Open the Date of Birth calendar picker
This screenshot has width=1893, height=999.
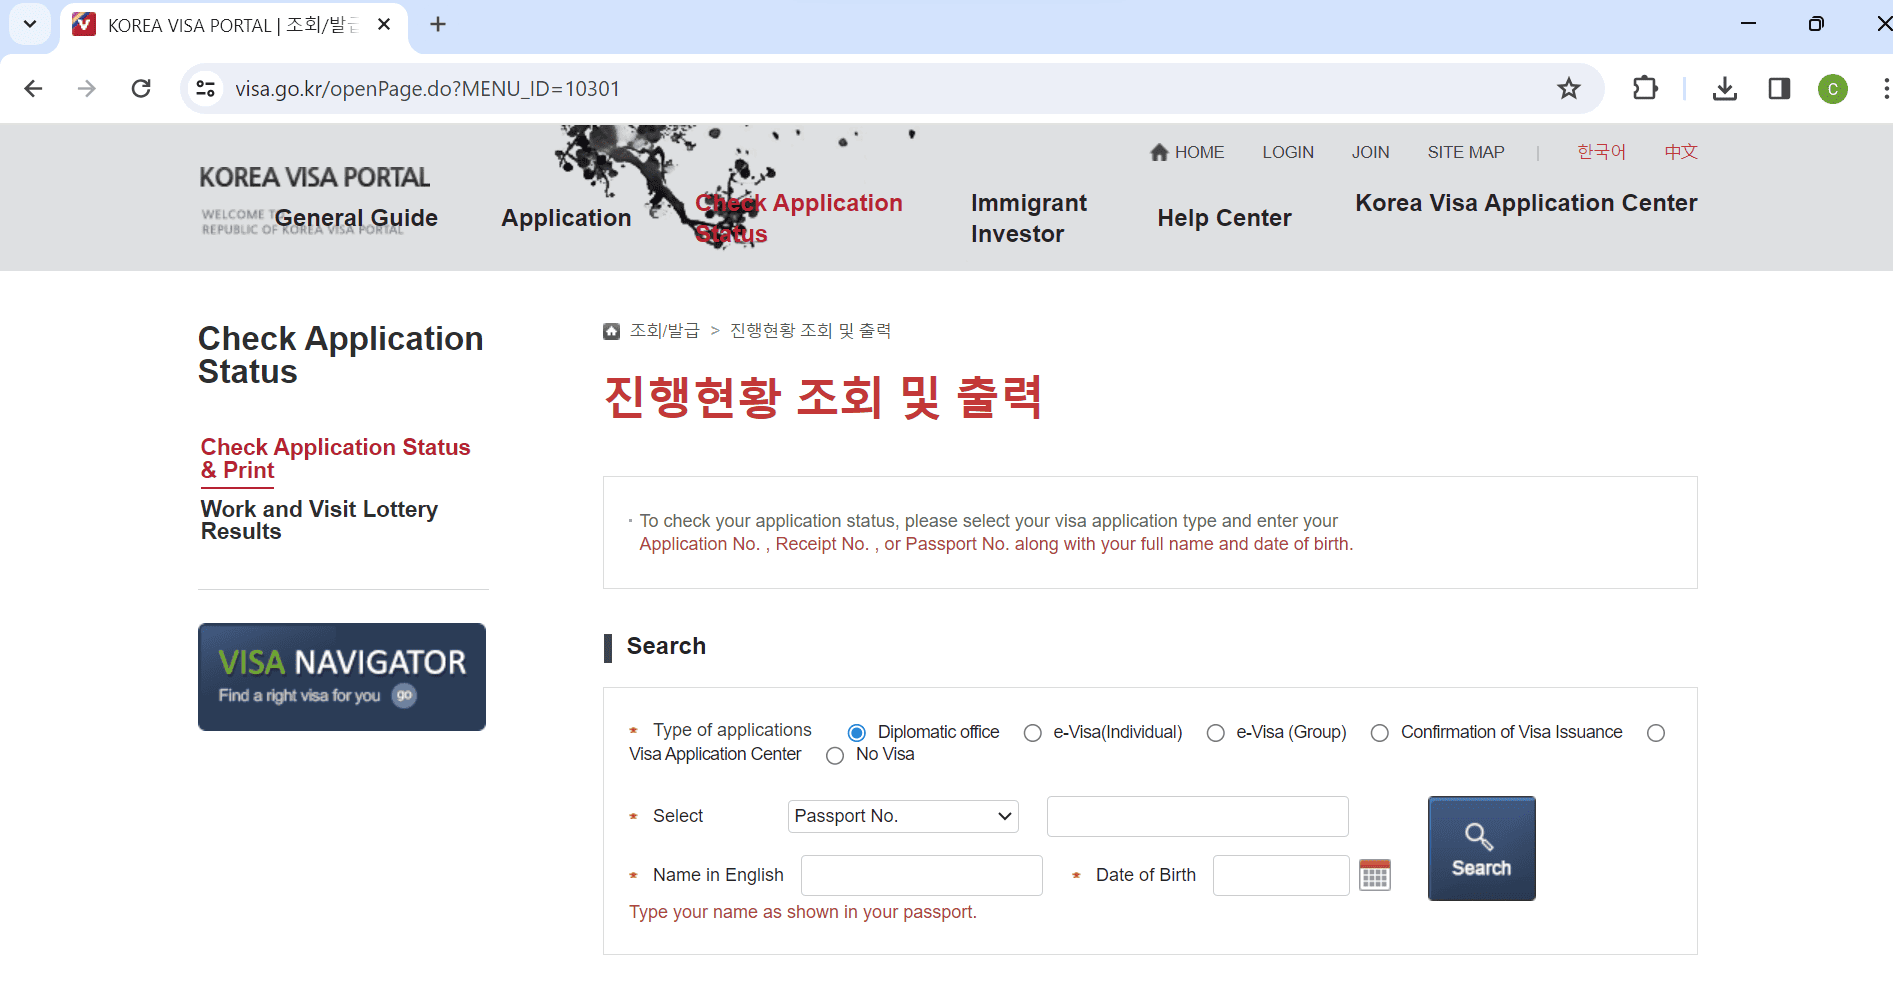pyautogui.click(x=1375, y=875)
